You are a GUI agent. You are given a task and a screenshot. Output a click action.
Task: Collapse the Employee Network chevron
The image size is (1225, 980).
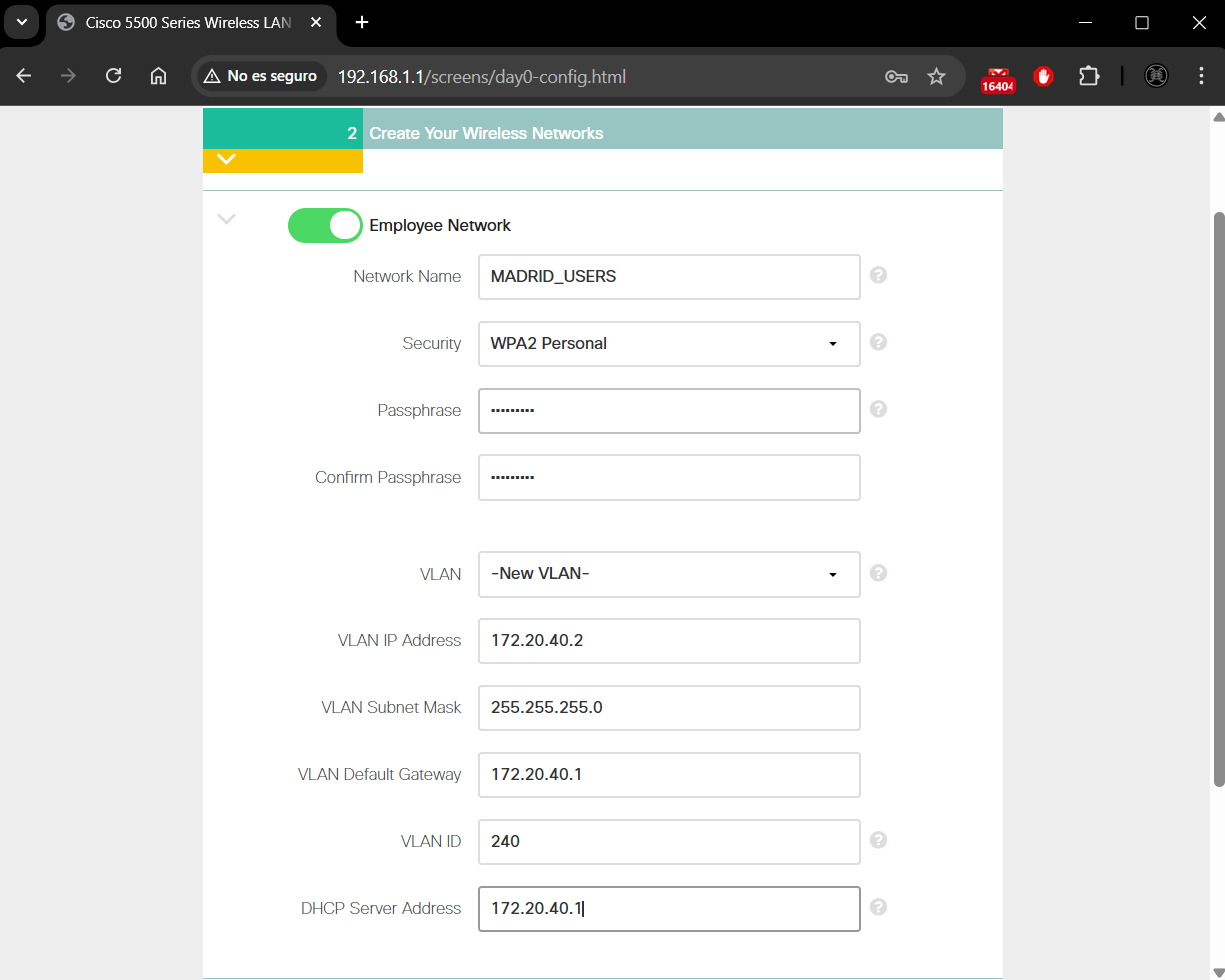tap(227, 219)
